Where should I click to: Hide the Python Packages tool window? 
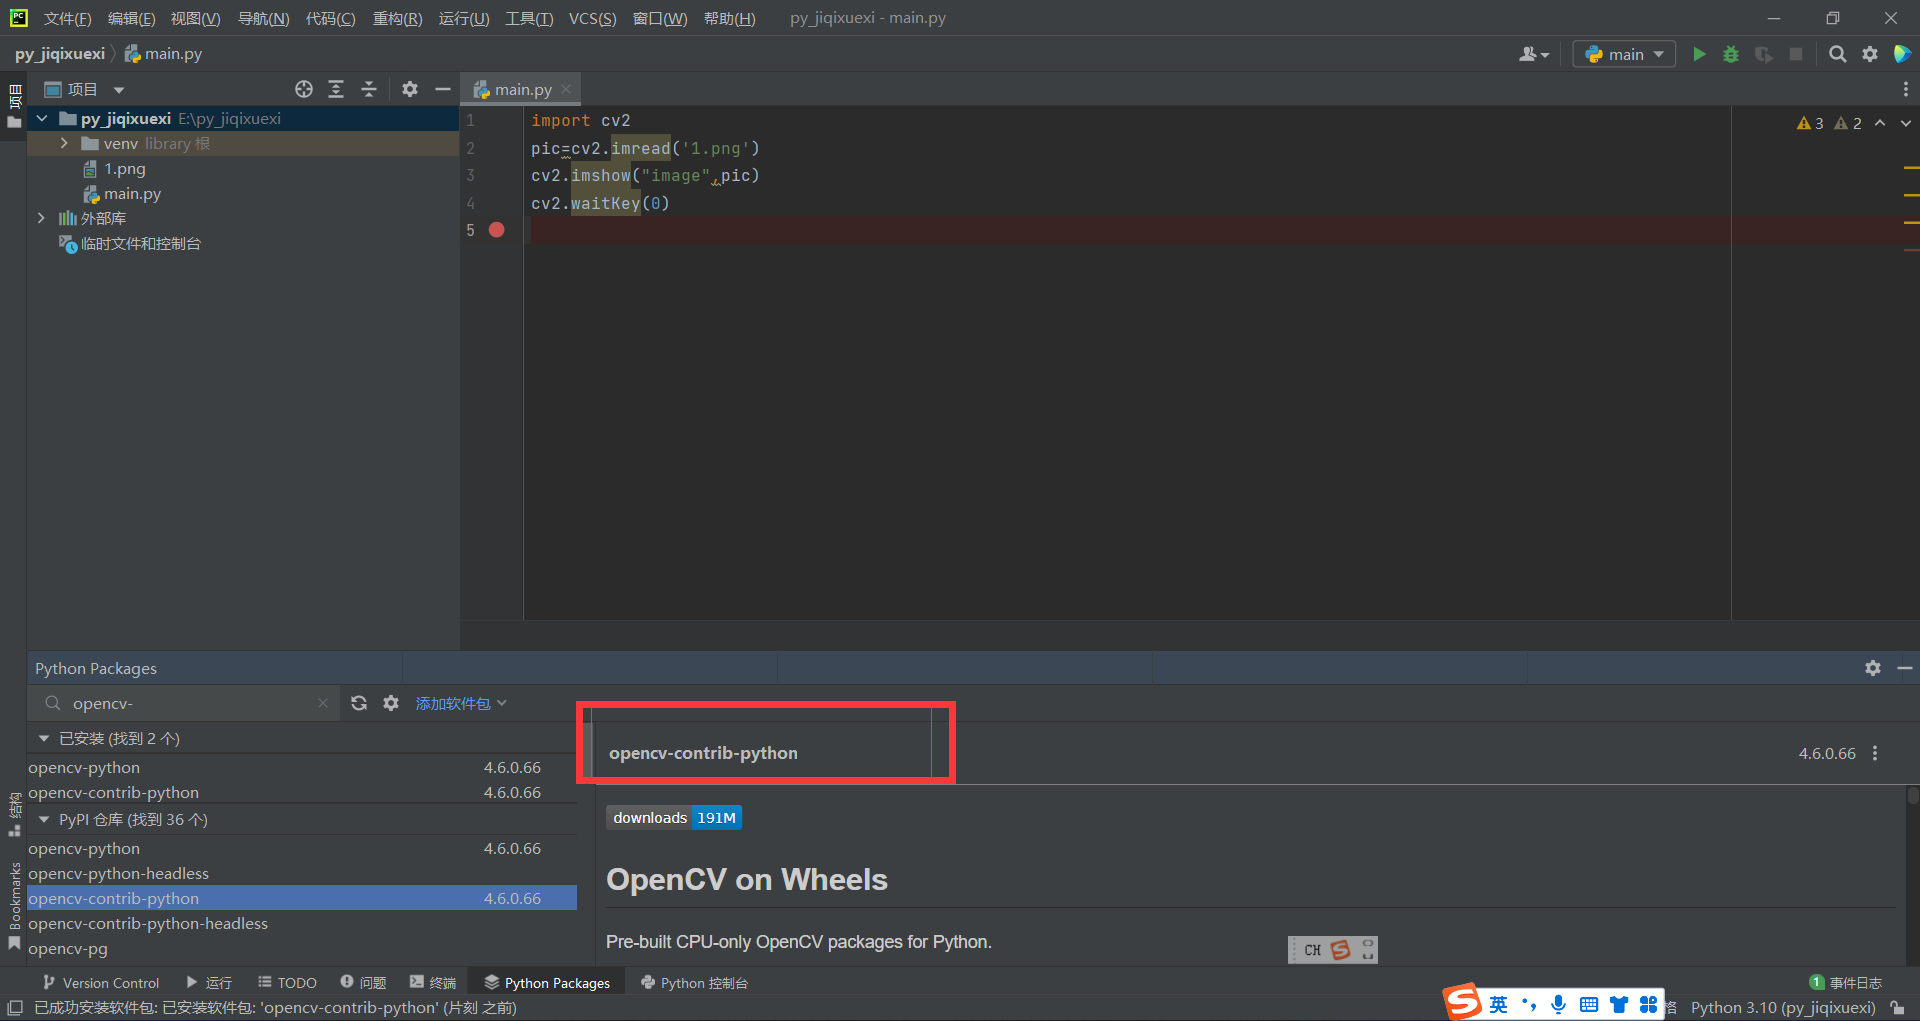[1905, 668]
